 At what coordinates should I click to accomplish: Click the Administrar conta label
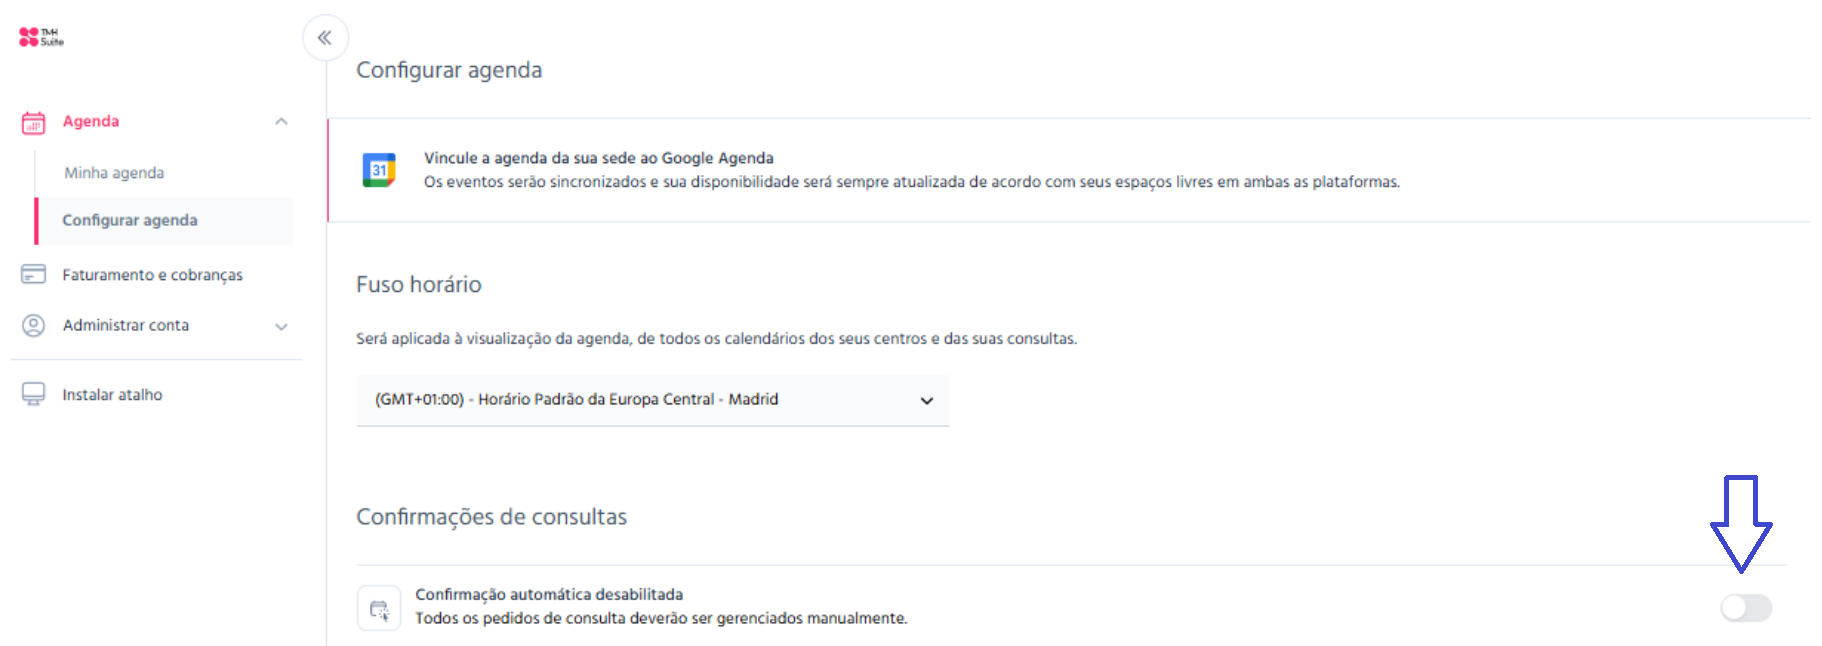126,325
